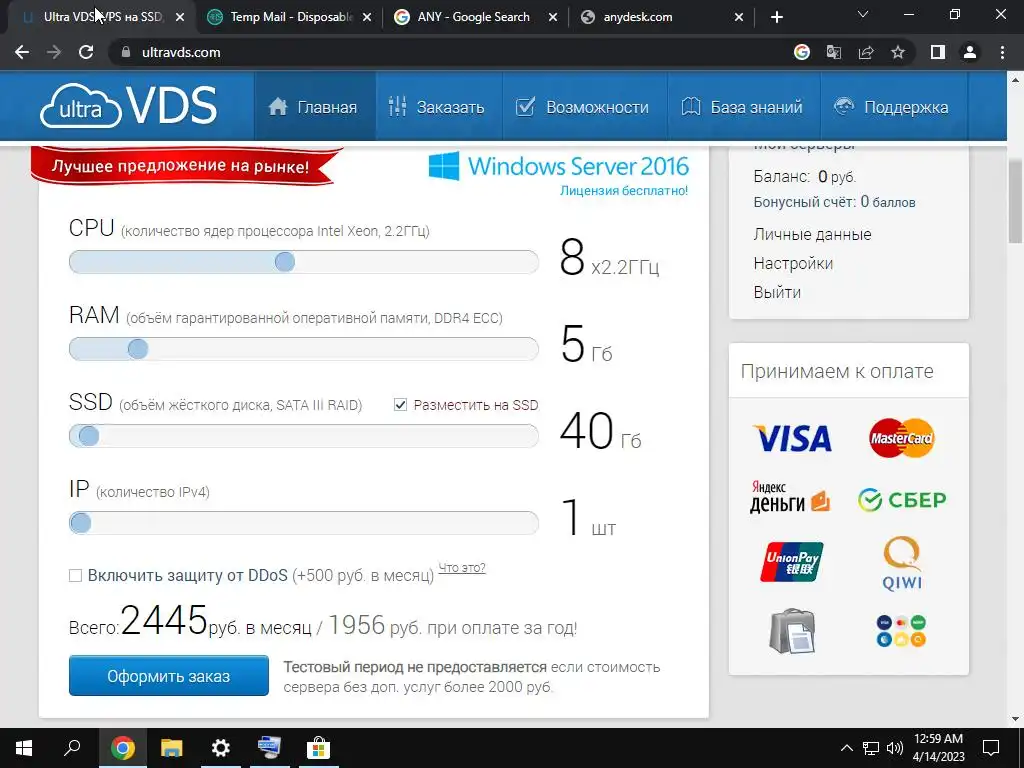This screenshot has width=1024, height=768.
Task: Click the taskbar clock and date
Action: 938,748
